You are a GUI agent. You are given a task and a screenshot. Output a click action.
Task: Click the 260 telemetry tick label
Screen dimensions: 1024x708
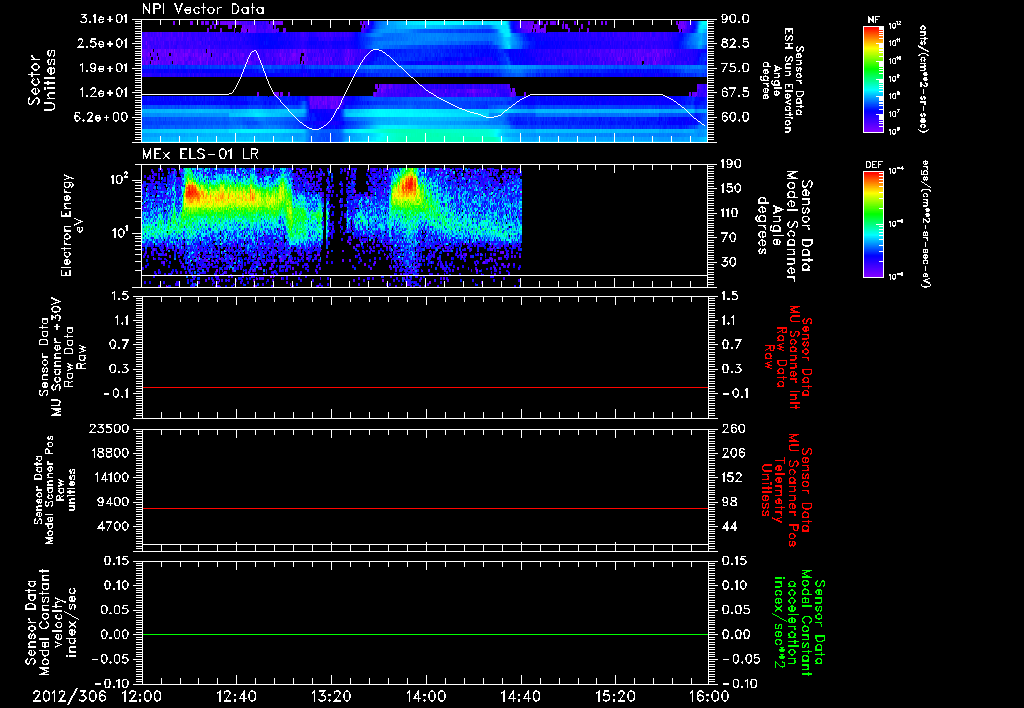pyautogui.click(x=732, y=428)
